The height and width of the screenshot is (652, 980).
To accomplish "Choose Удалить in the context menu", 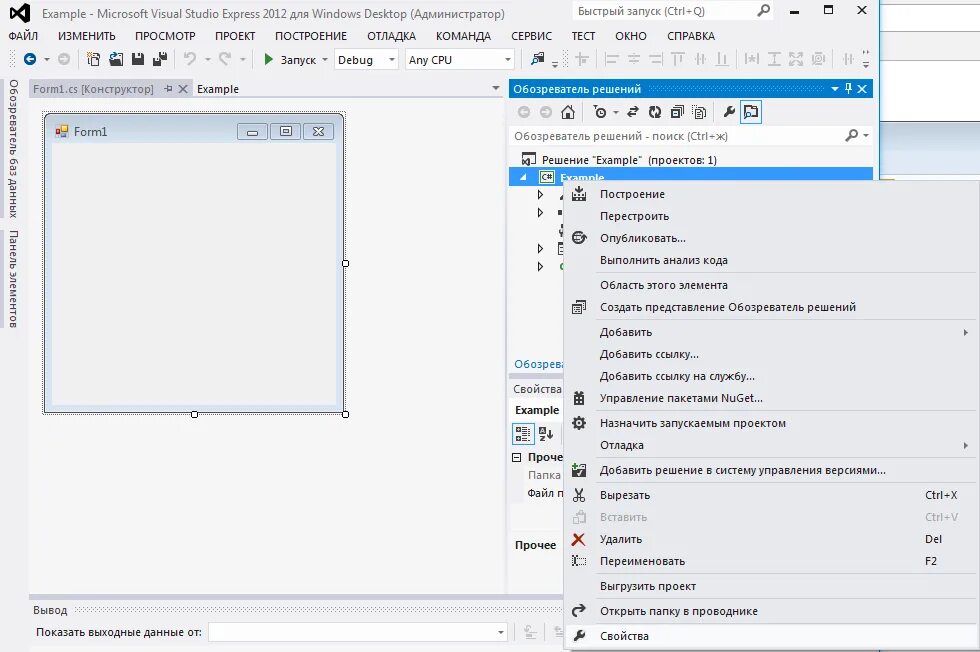I will (773, 539).
